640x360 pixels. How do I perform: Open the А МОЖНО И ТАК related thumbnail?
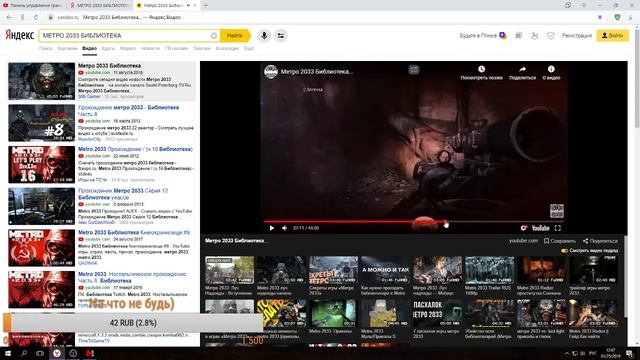[x=385, y=270]
